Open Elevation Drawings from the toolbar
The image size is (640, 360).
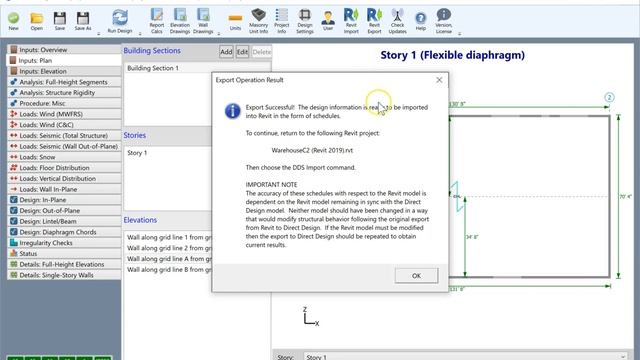click(x=180, y=21)
